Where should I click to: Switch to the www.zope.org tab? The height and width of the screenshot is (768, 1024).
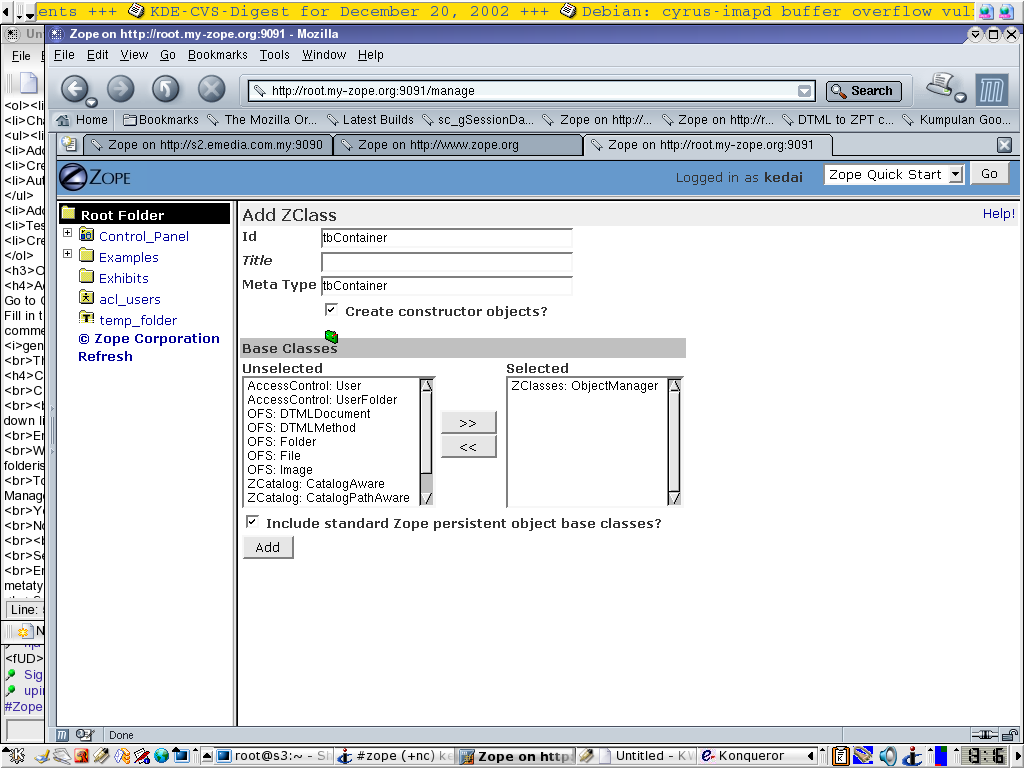pos(457,145)
